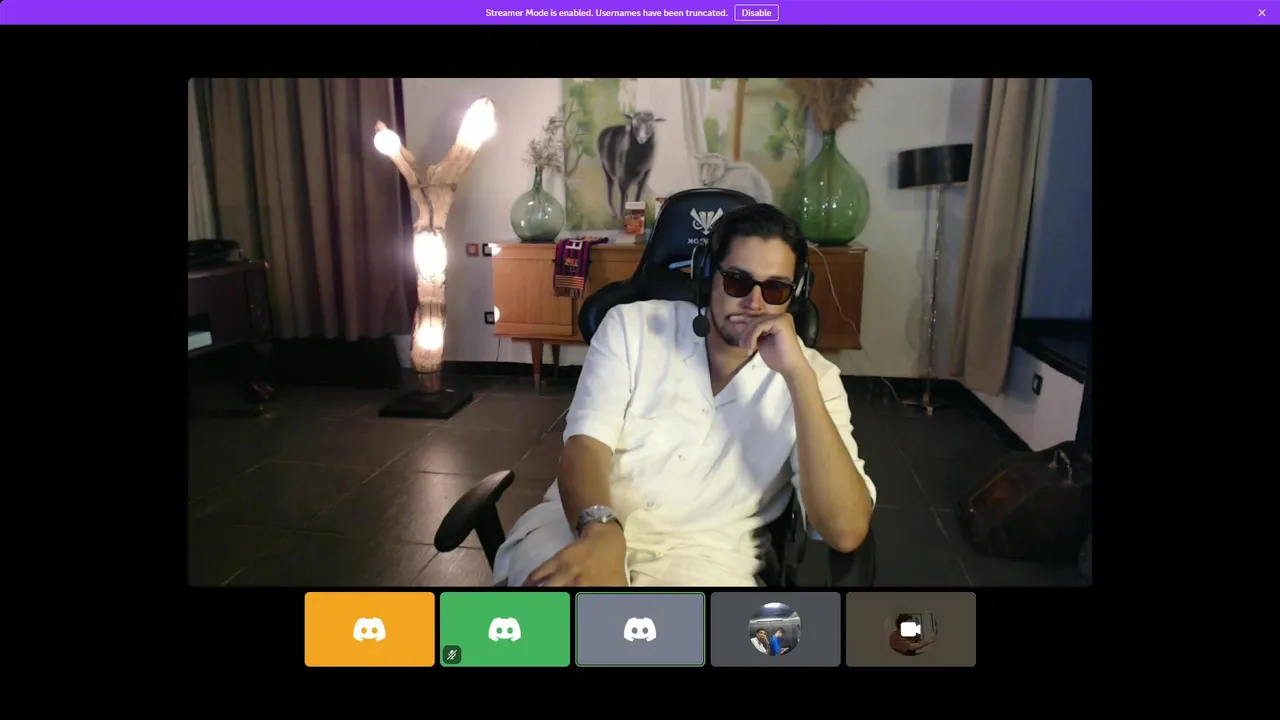The width and height of the screenshot is (1280, 720).
Task: Dismiss the Streamer Mode banner with X
Action: tap(1262, 13)
